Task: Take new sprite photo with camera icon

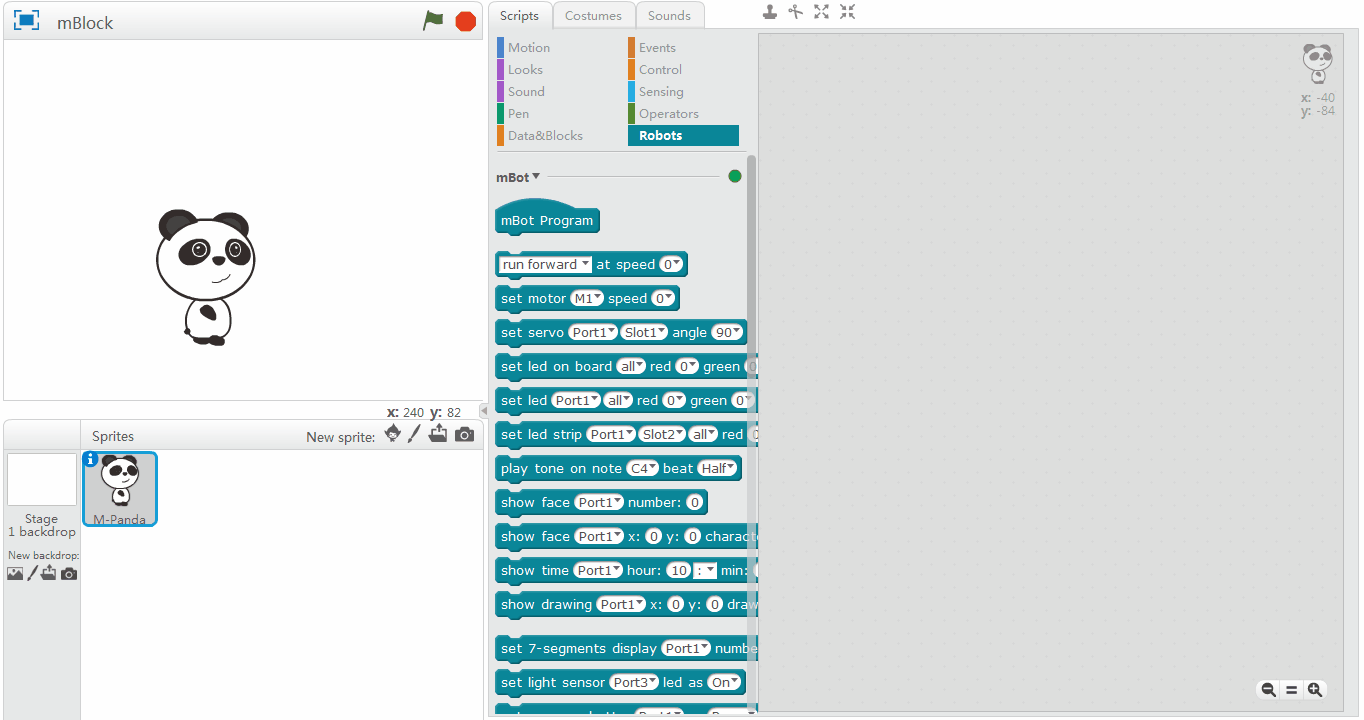Action: coord(464,435)
